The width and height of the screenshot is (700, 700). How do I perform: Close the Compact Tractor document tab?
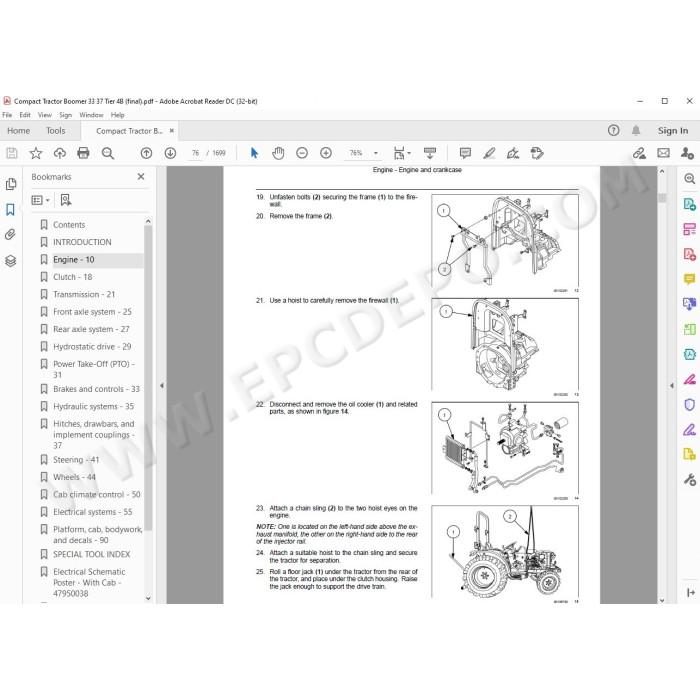[x=171, y=131]
